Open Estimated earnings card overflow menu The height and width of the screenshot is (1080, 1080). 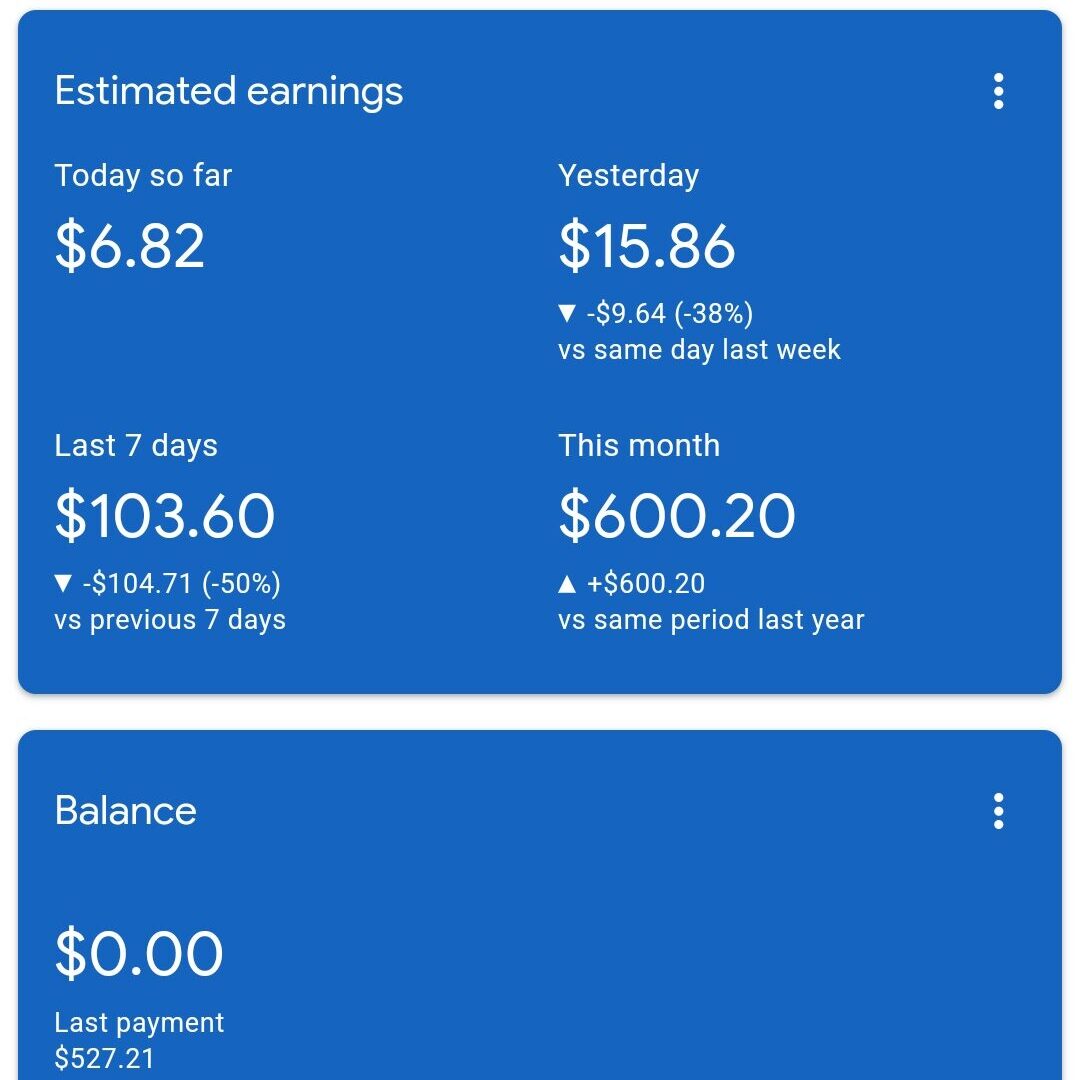pos(998,92)
